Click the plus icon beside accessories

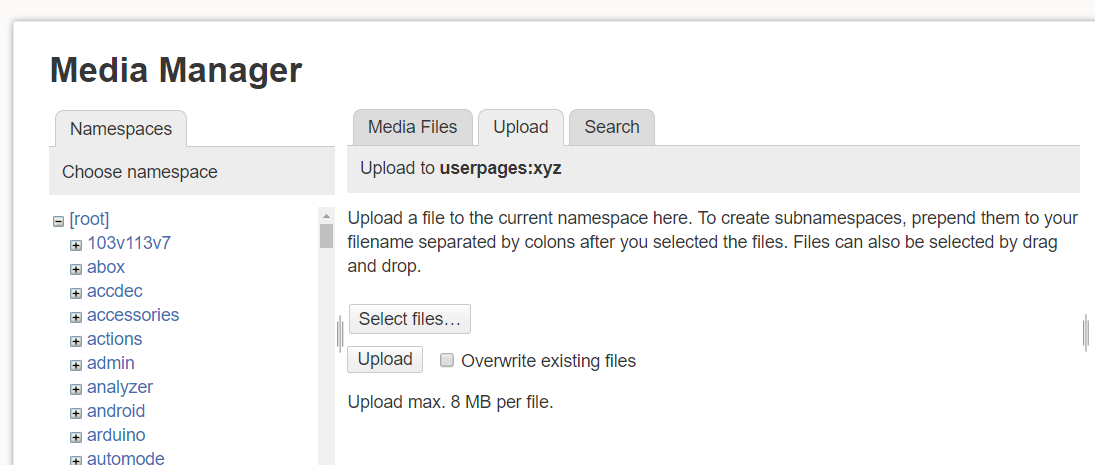click(x=76, y=317)
